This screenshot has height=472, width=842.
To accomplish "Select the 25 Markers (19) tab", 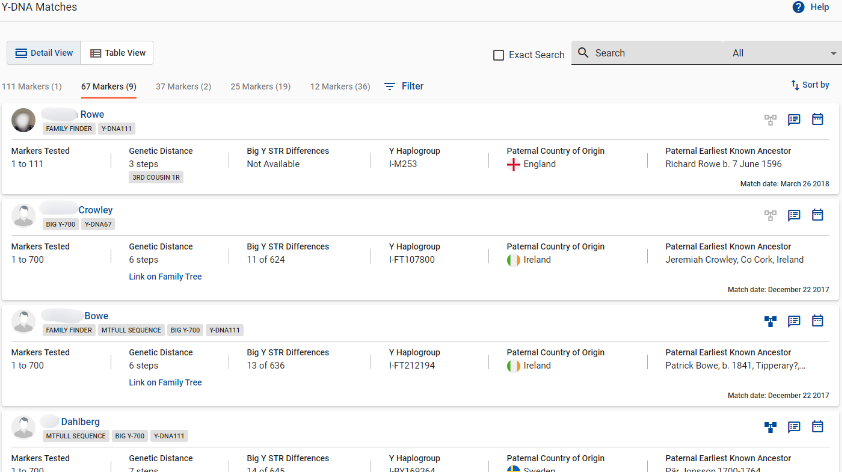I will point(260,86).
